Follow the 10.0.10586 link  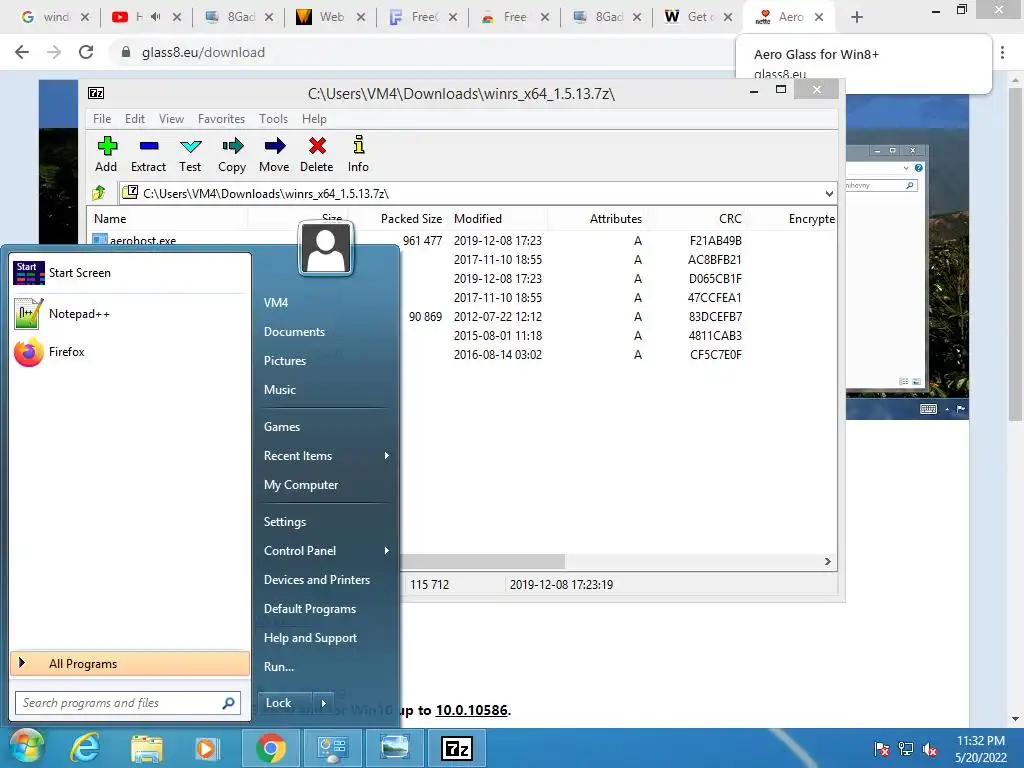point(472,710)
